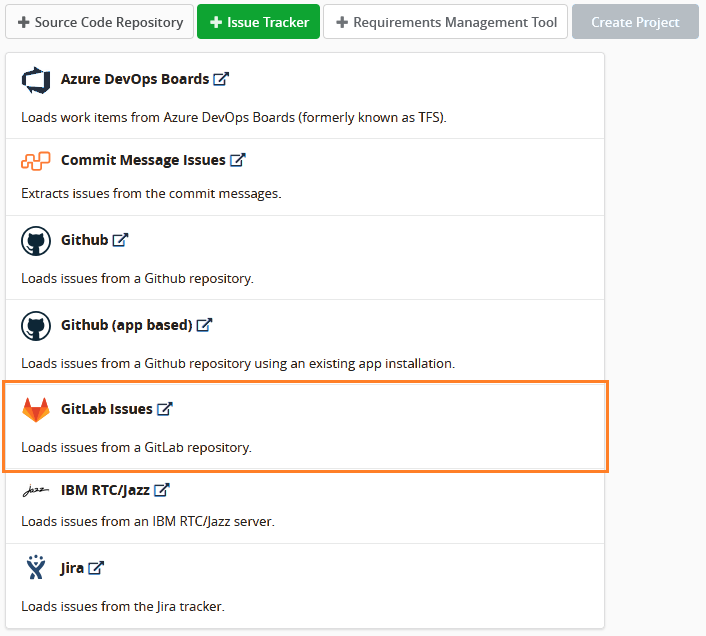Click the Commit Message Issues orange icon
The width and height of the screenshot is (706, 636).
pyautogui.click(x=36, y=161)
